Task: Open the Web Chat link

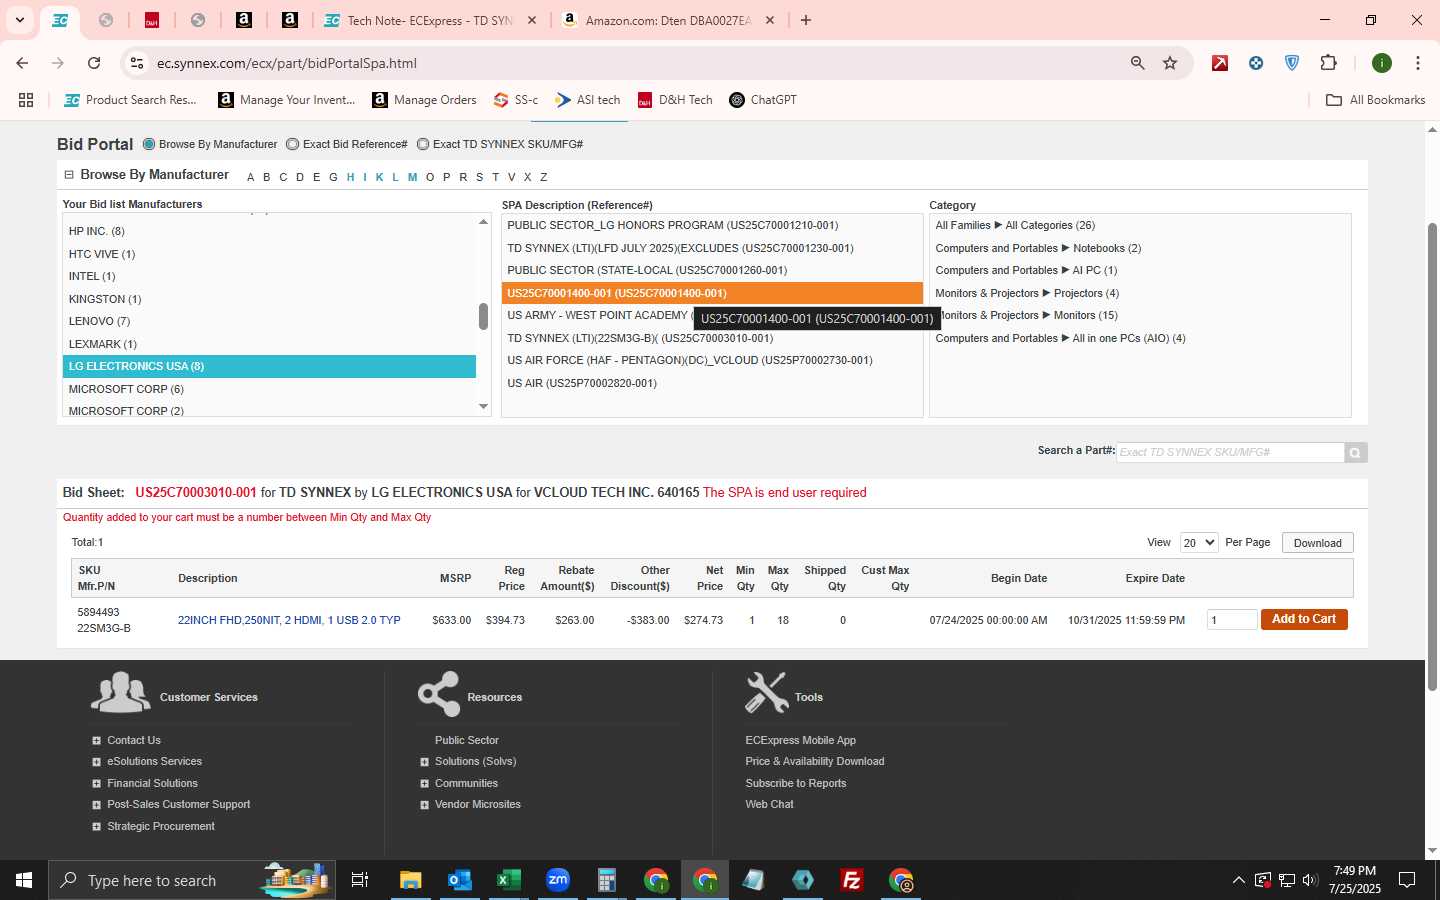Action: [769, 805]
